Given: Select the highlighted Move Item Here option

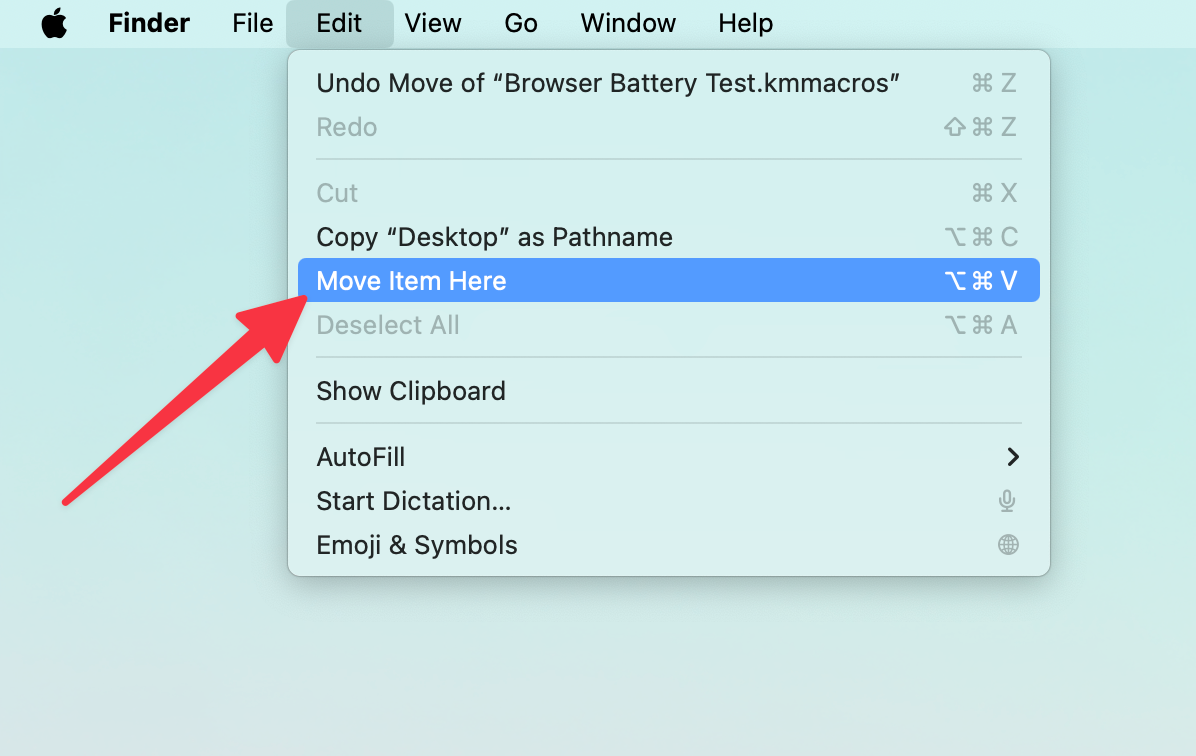Looking at the screenshot, I should [411, 281].
